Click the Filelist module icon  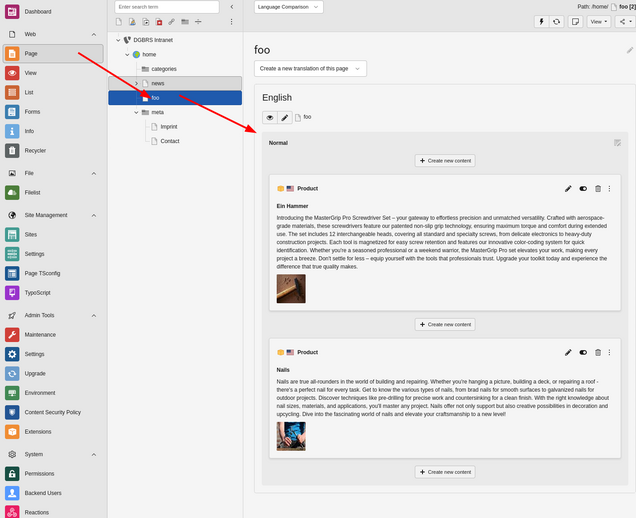click(12, 192)
